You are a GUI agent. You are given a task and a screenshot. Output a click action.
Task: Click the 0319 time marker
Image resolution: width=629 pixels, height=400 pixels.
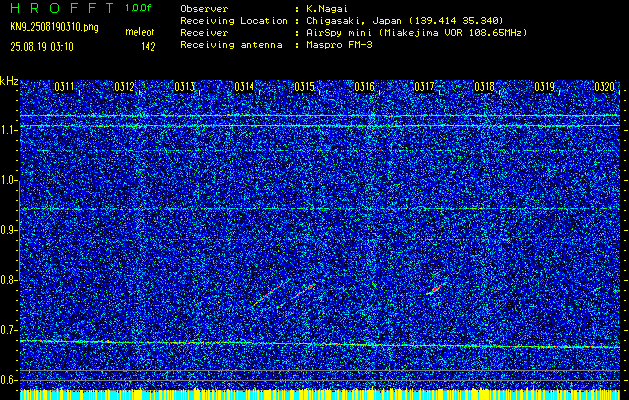[x=544, y=87]
